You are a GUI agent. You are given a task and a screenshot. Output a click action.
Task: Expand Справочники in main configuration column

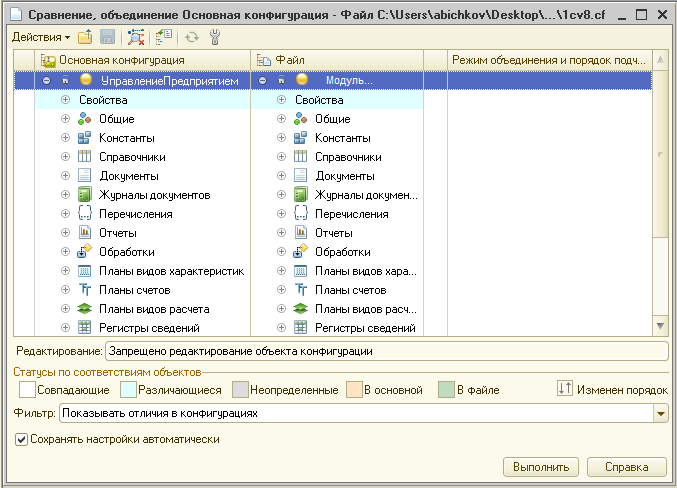pos(65,157)
